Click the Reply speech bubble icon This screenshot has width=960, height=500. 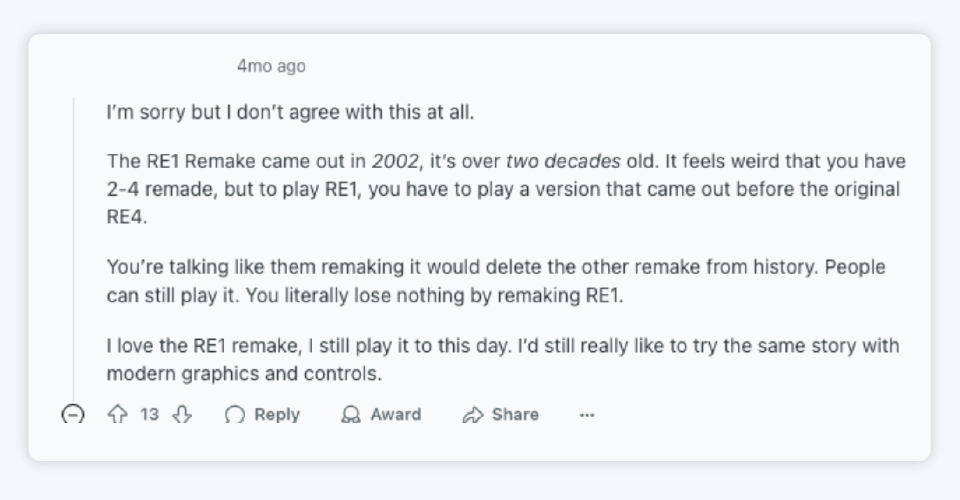pyautogui.click(x=235, y=415)
